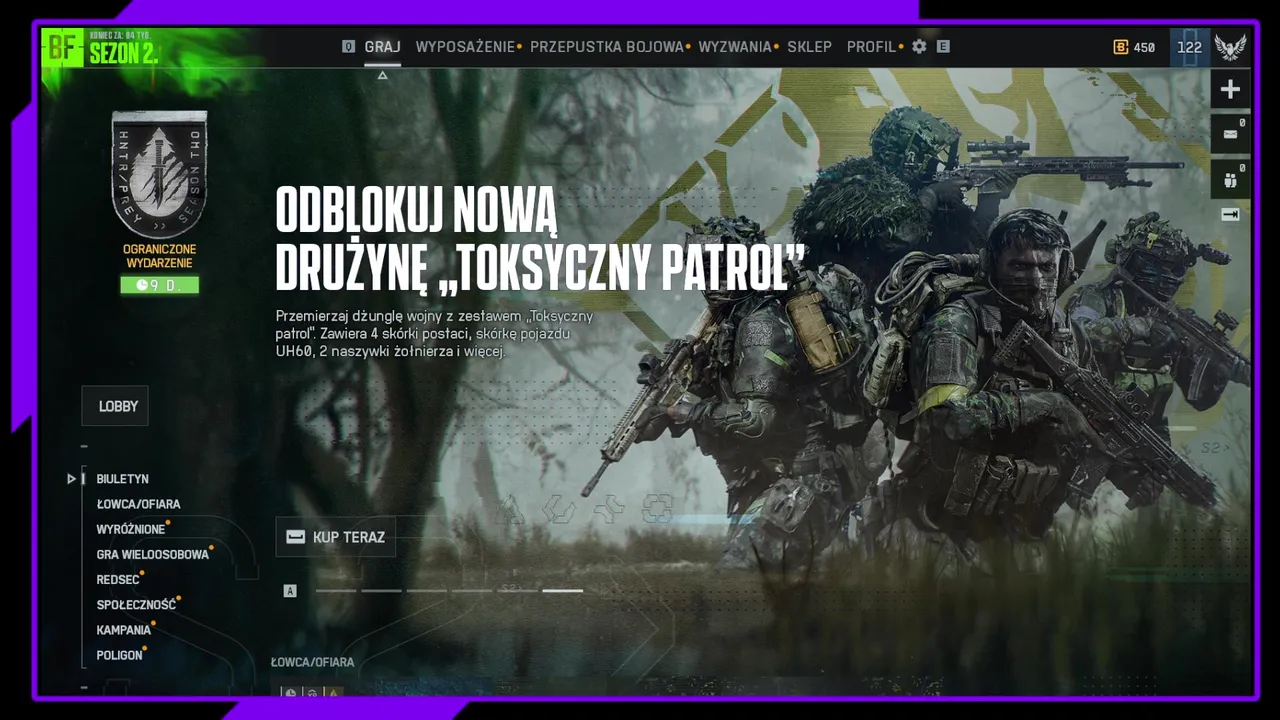This screenshot has width=1280, height=720.
Task: Click the card icon inside KUP TERAZ
Action: point(295,537)
